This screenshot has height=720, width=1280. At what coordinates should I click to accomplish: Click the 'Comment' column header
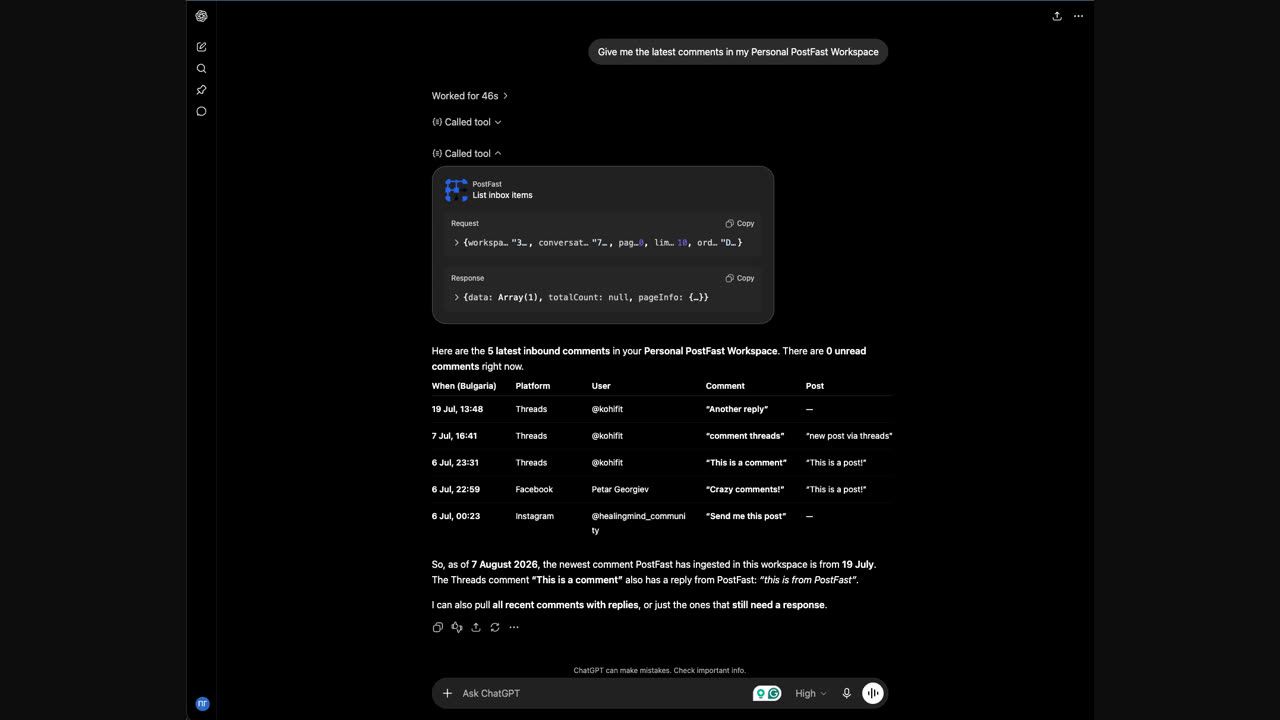(x=725, y=386)
